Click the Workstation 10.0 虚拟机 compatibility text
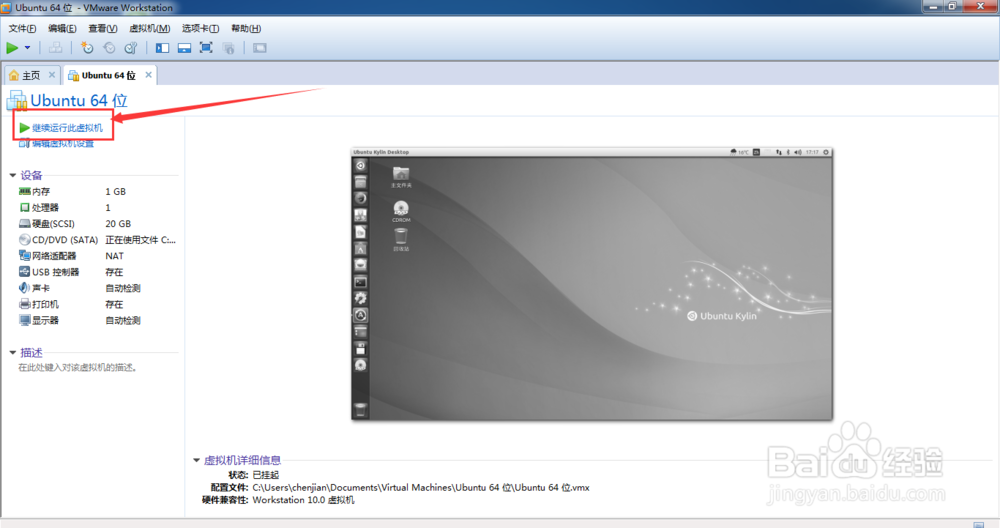The height and width of the screenshot is (528, 1000). click(304, 500)
